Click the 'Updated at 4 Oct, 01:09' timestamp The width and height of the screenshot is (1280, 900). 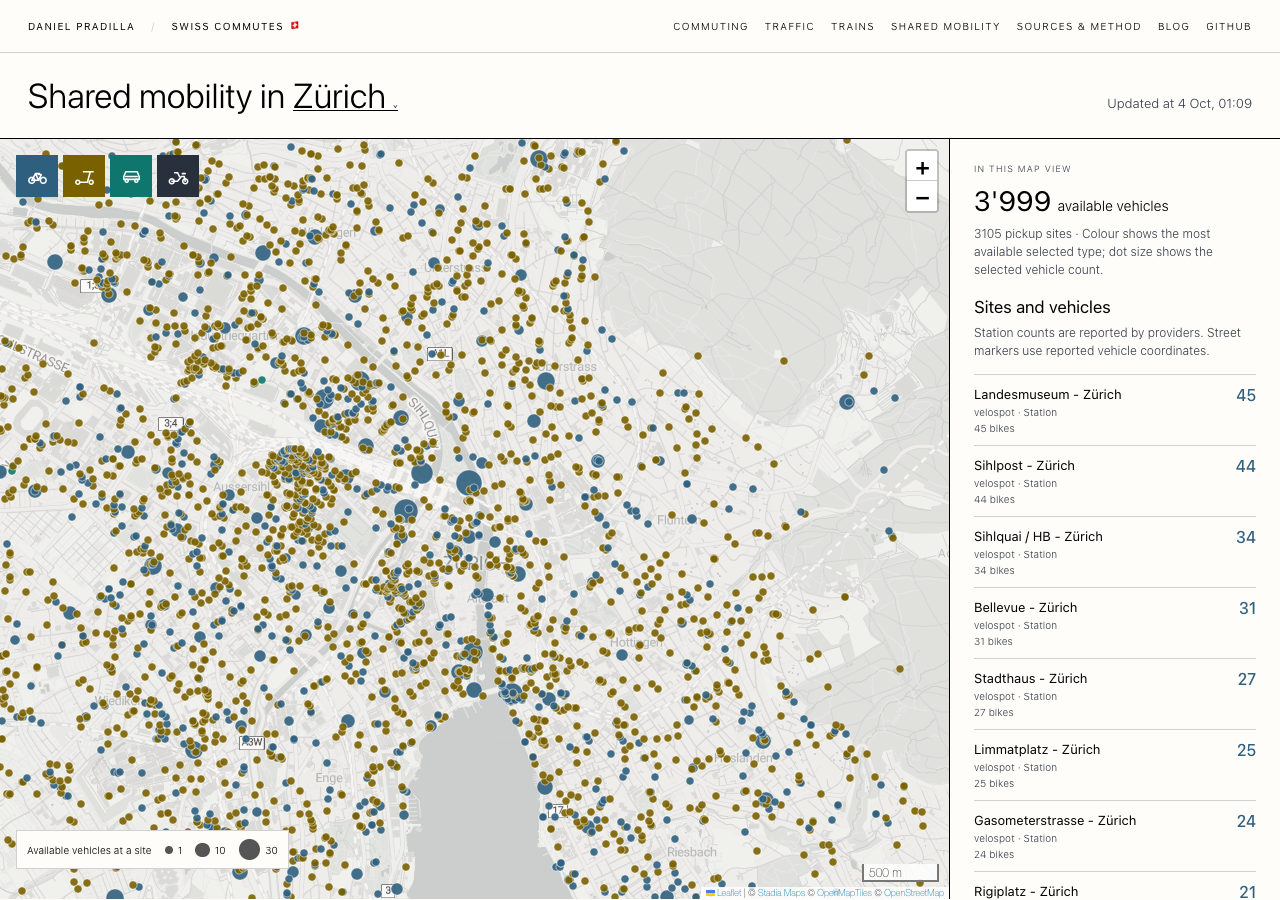pos(1179,103)
